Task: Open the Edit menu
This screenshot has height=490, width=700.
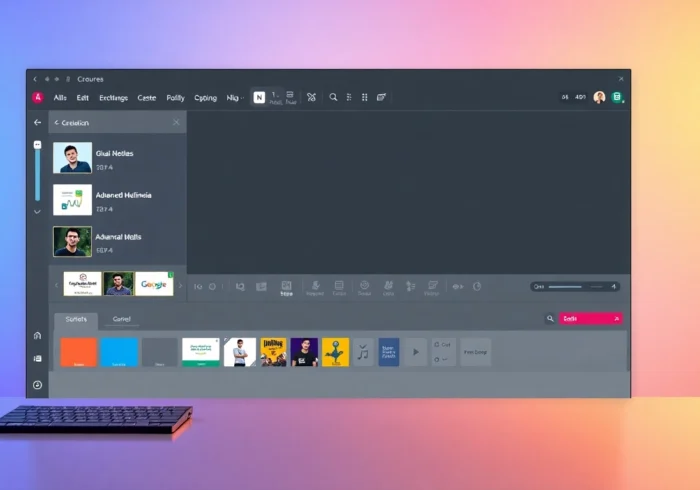Action: (x=82, y=98)
